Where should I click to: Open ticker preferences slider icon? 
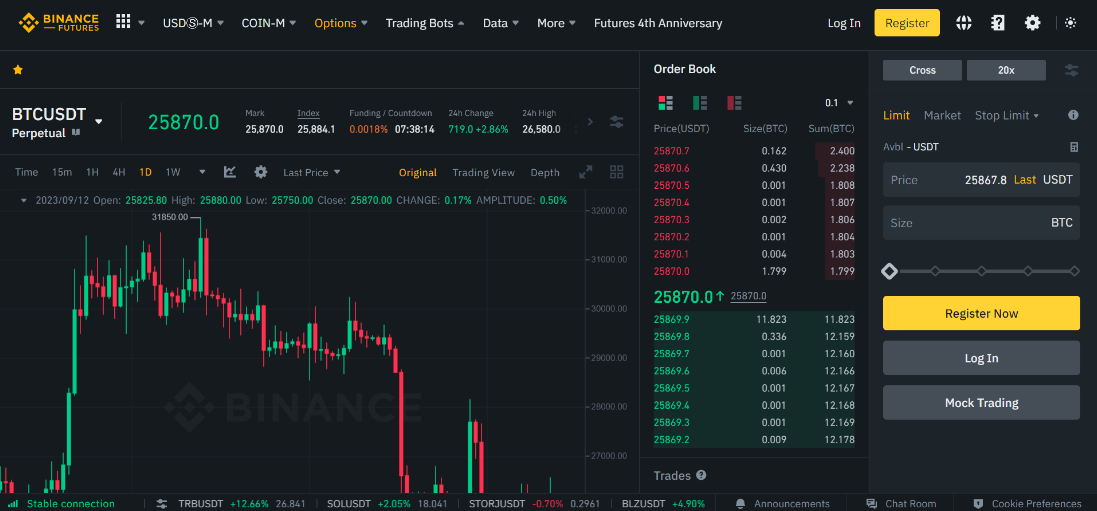(x=616, y=122)
